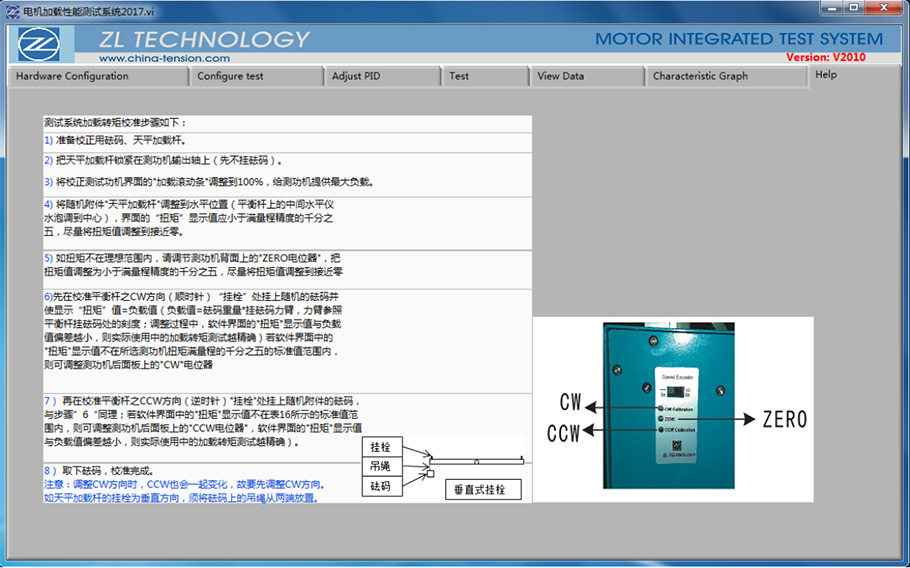Screen dimensions: 910x568
Task: Select the Test tab
Action: (459, 76)
